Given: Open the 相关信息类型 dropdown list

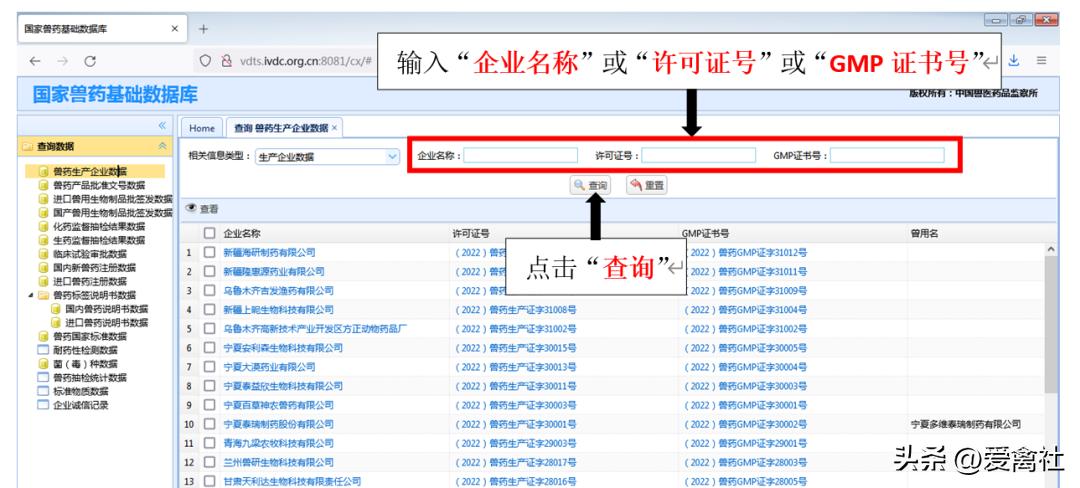Looking at the screenshot, I should pyautogui.click(x=393, y=156).
